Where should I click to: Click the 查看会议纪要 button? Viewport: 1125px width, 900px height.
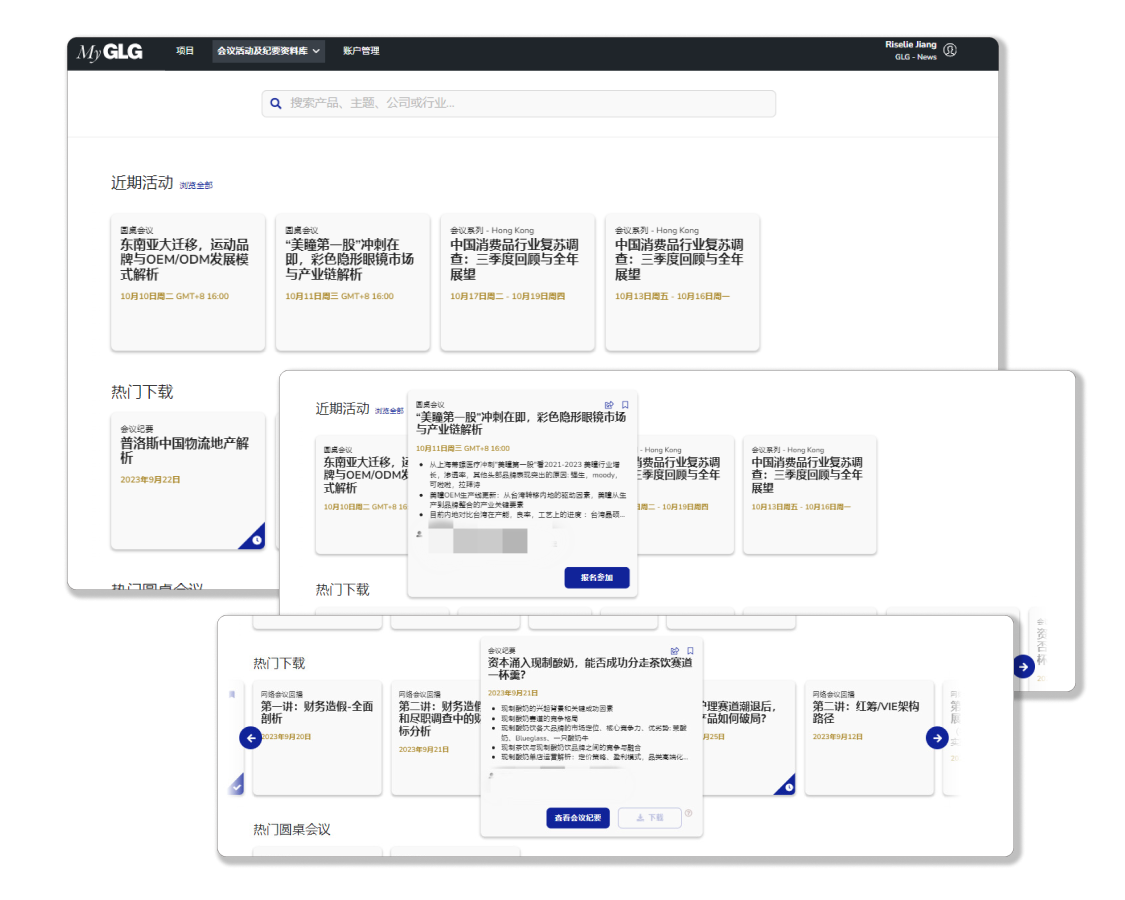[578, 818]
